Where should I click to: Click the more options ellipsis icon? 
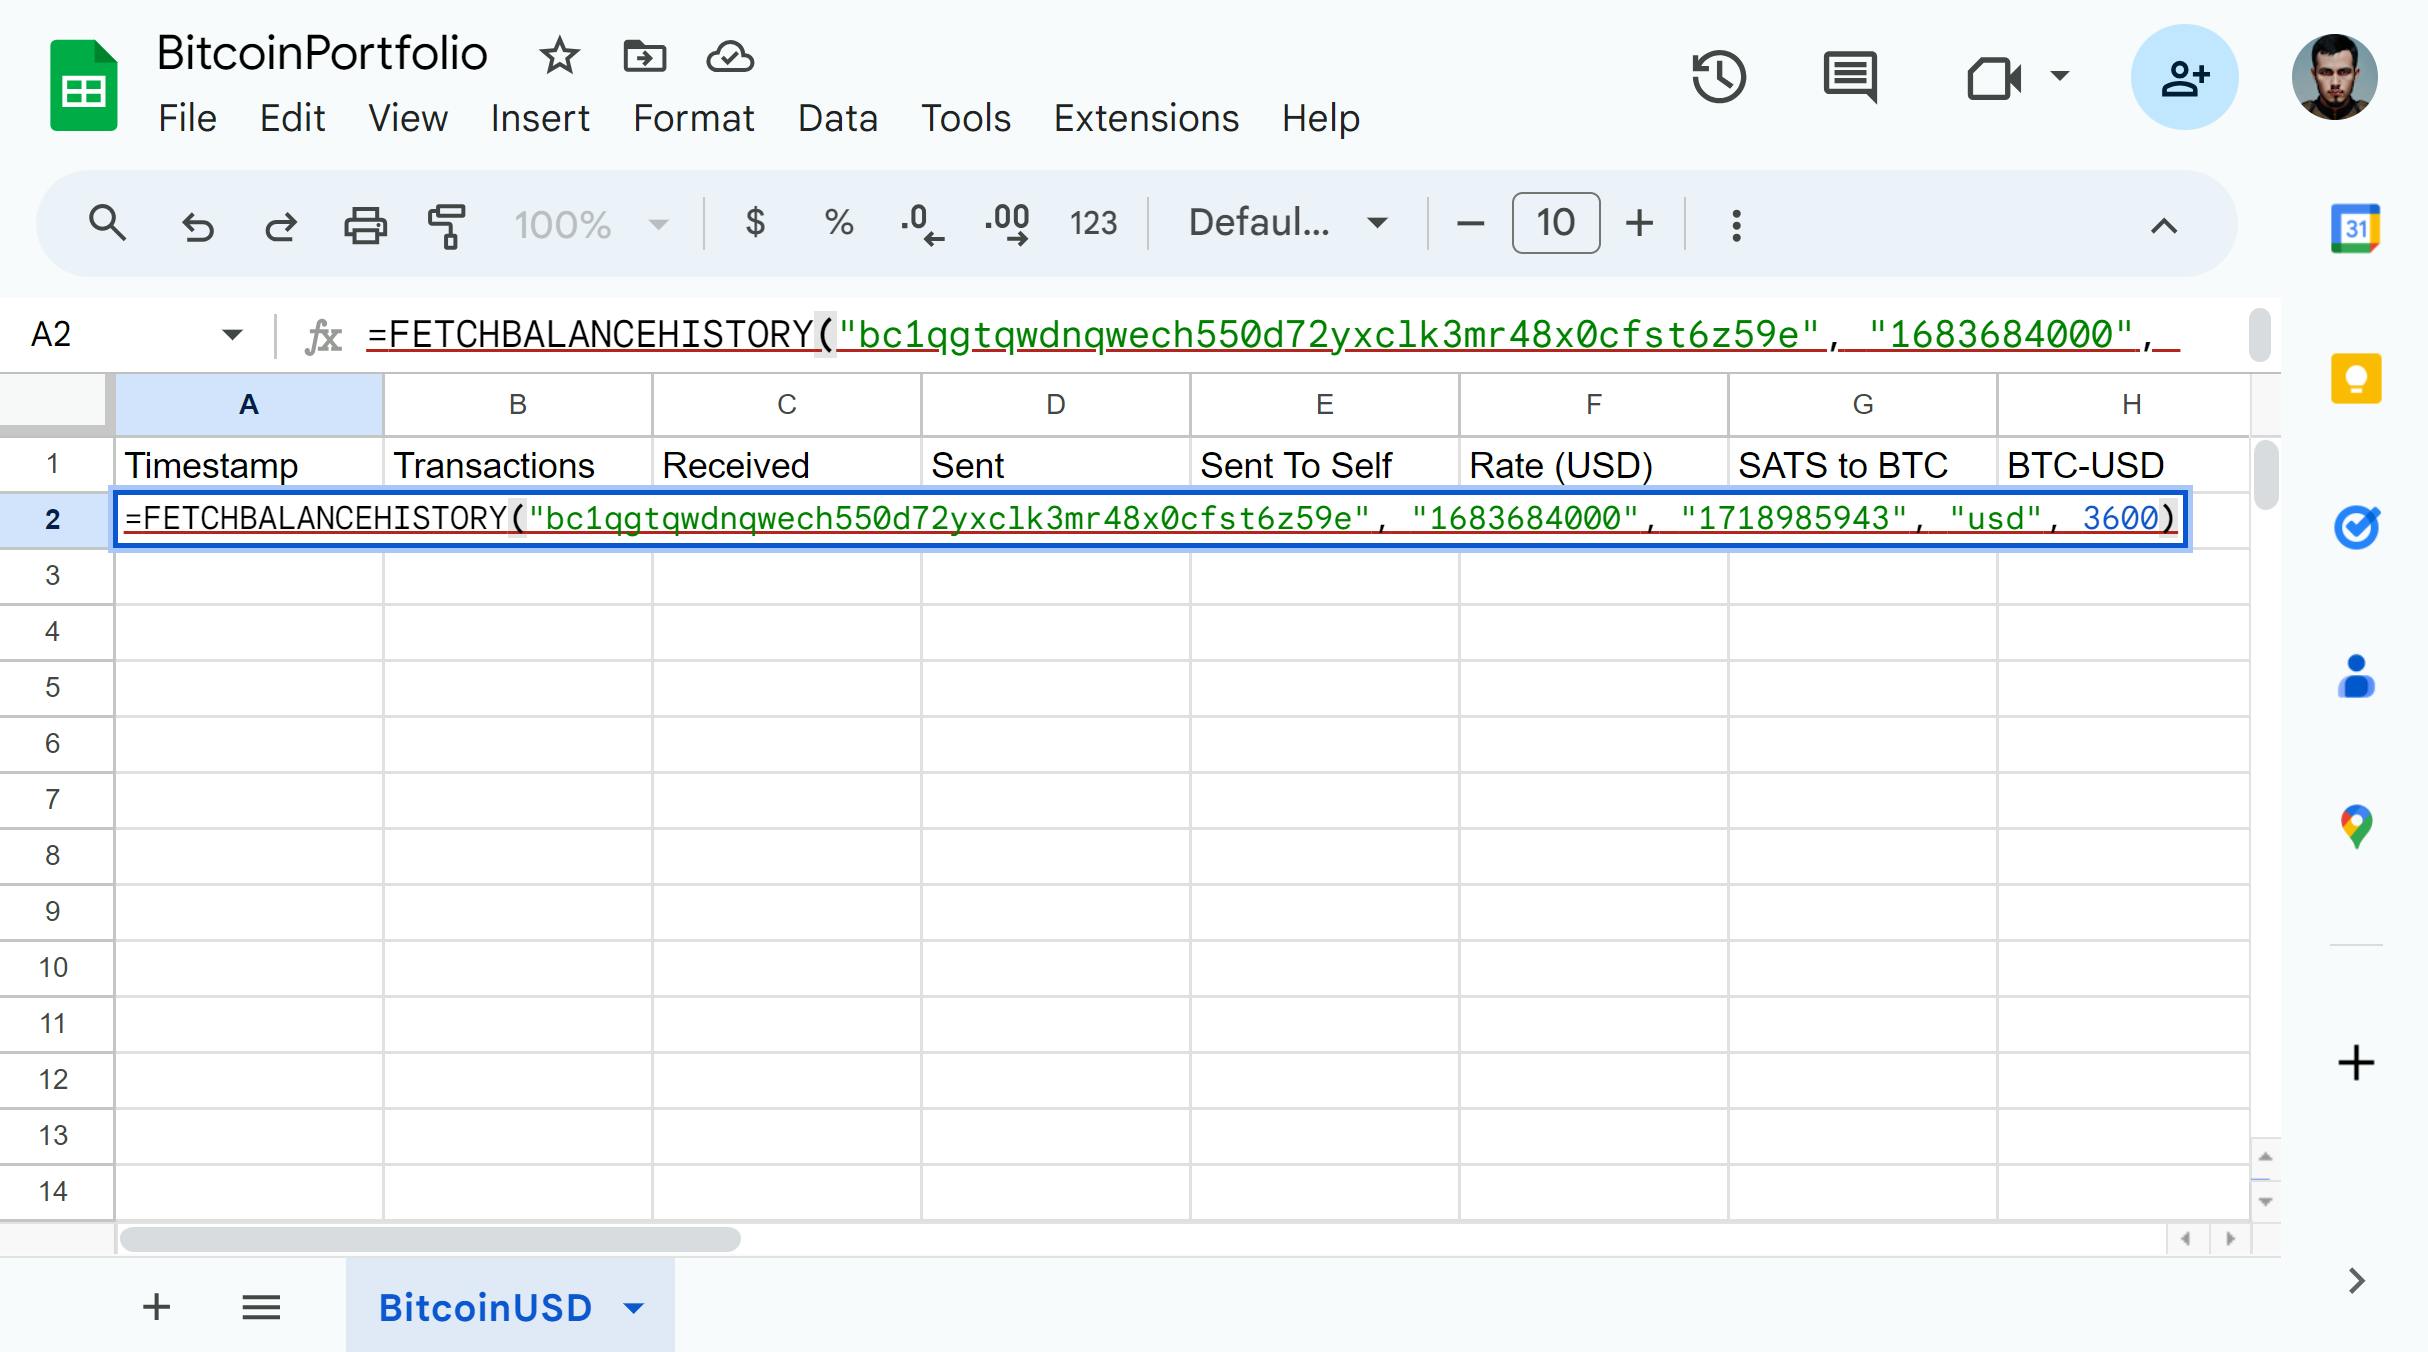click(x=1736, y=225)
